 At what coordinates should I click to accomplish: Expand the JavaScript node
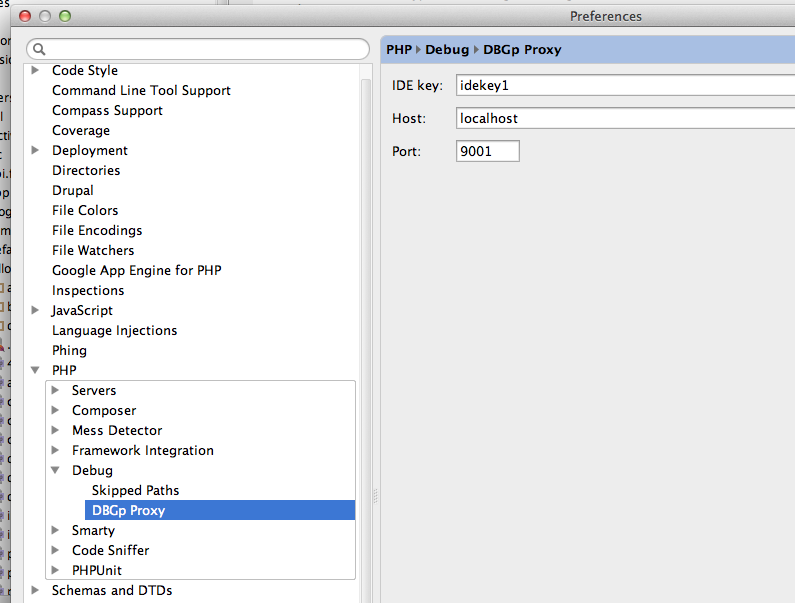tap(35, 310)
